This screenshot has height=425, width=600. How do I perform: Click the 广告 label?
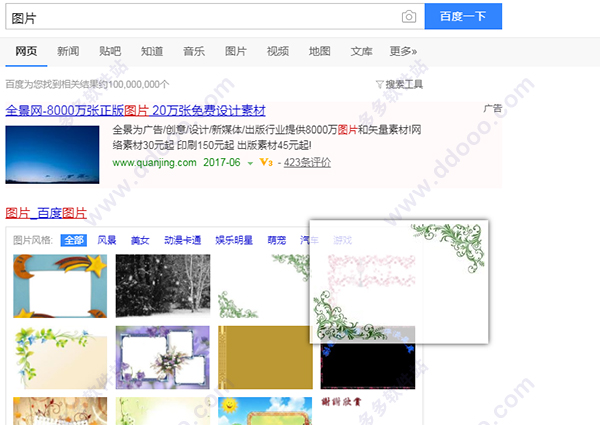[493, 108]
